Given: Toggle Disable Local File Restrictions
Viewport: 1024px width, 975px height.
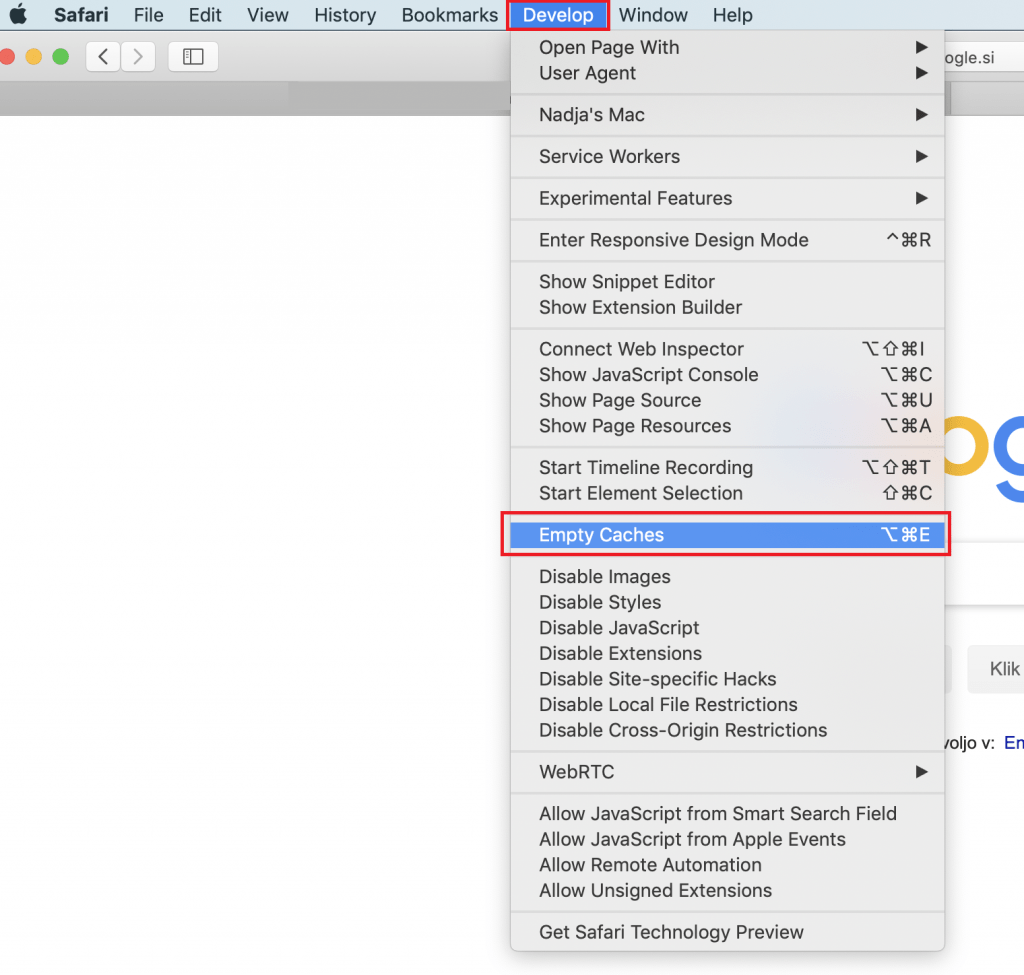Looking at the screenshot, I should tap(728, 705).
